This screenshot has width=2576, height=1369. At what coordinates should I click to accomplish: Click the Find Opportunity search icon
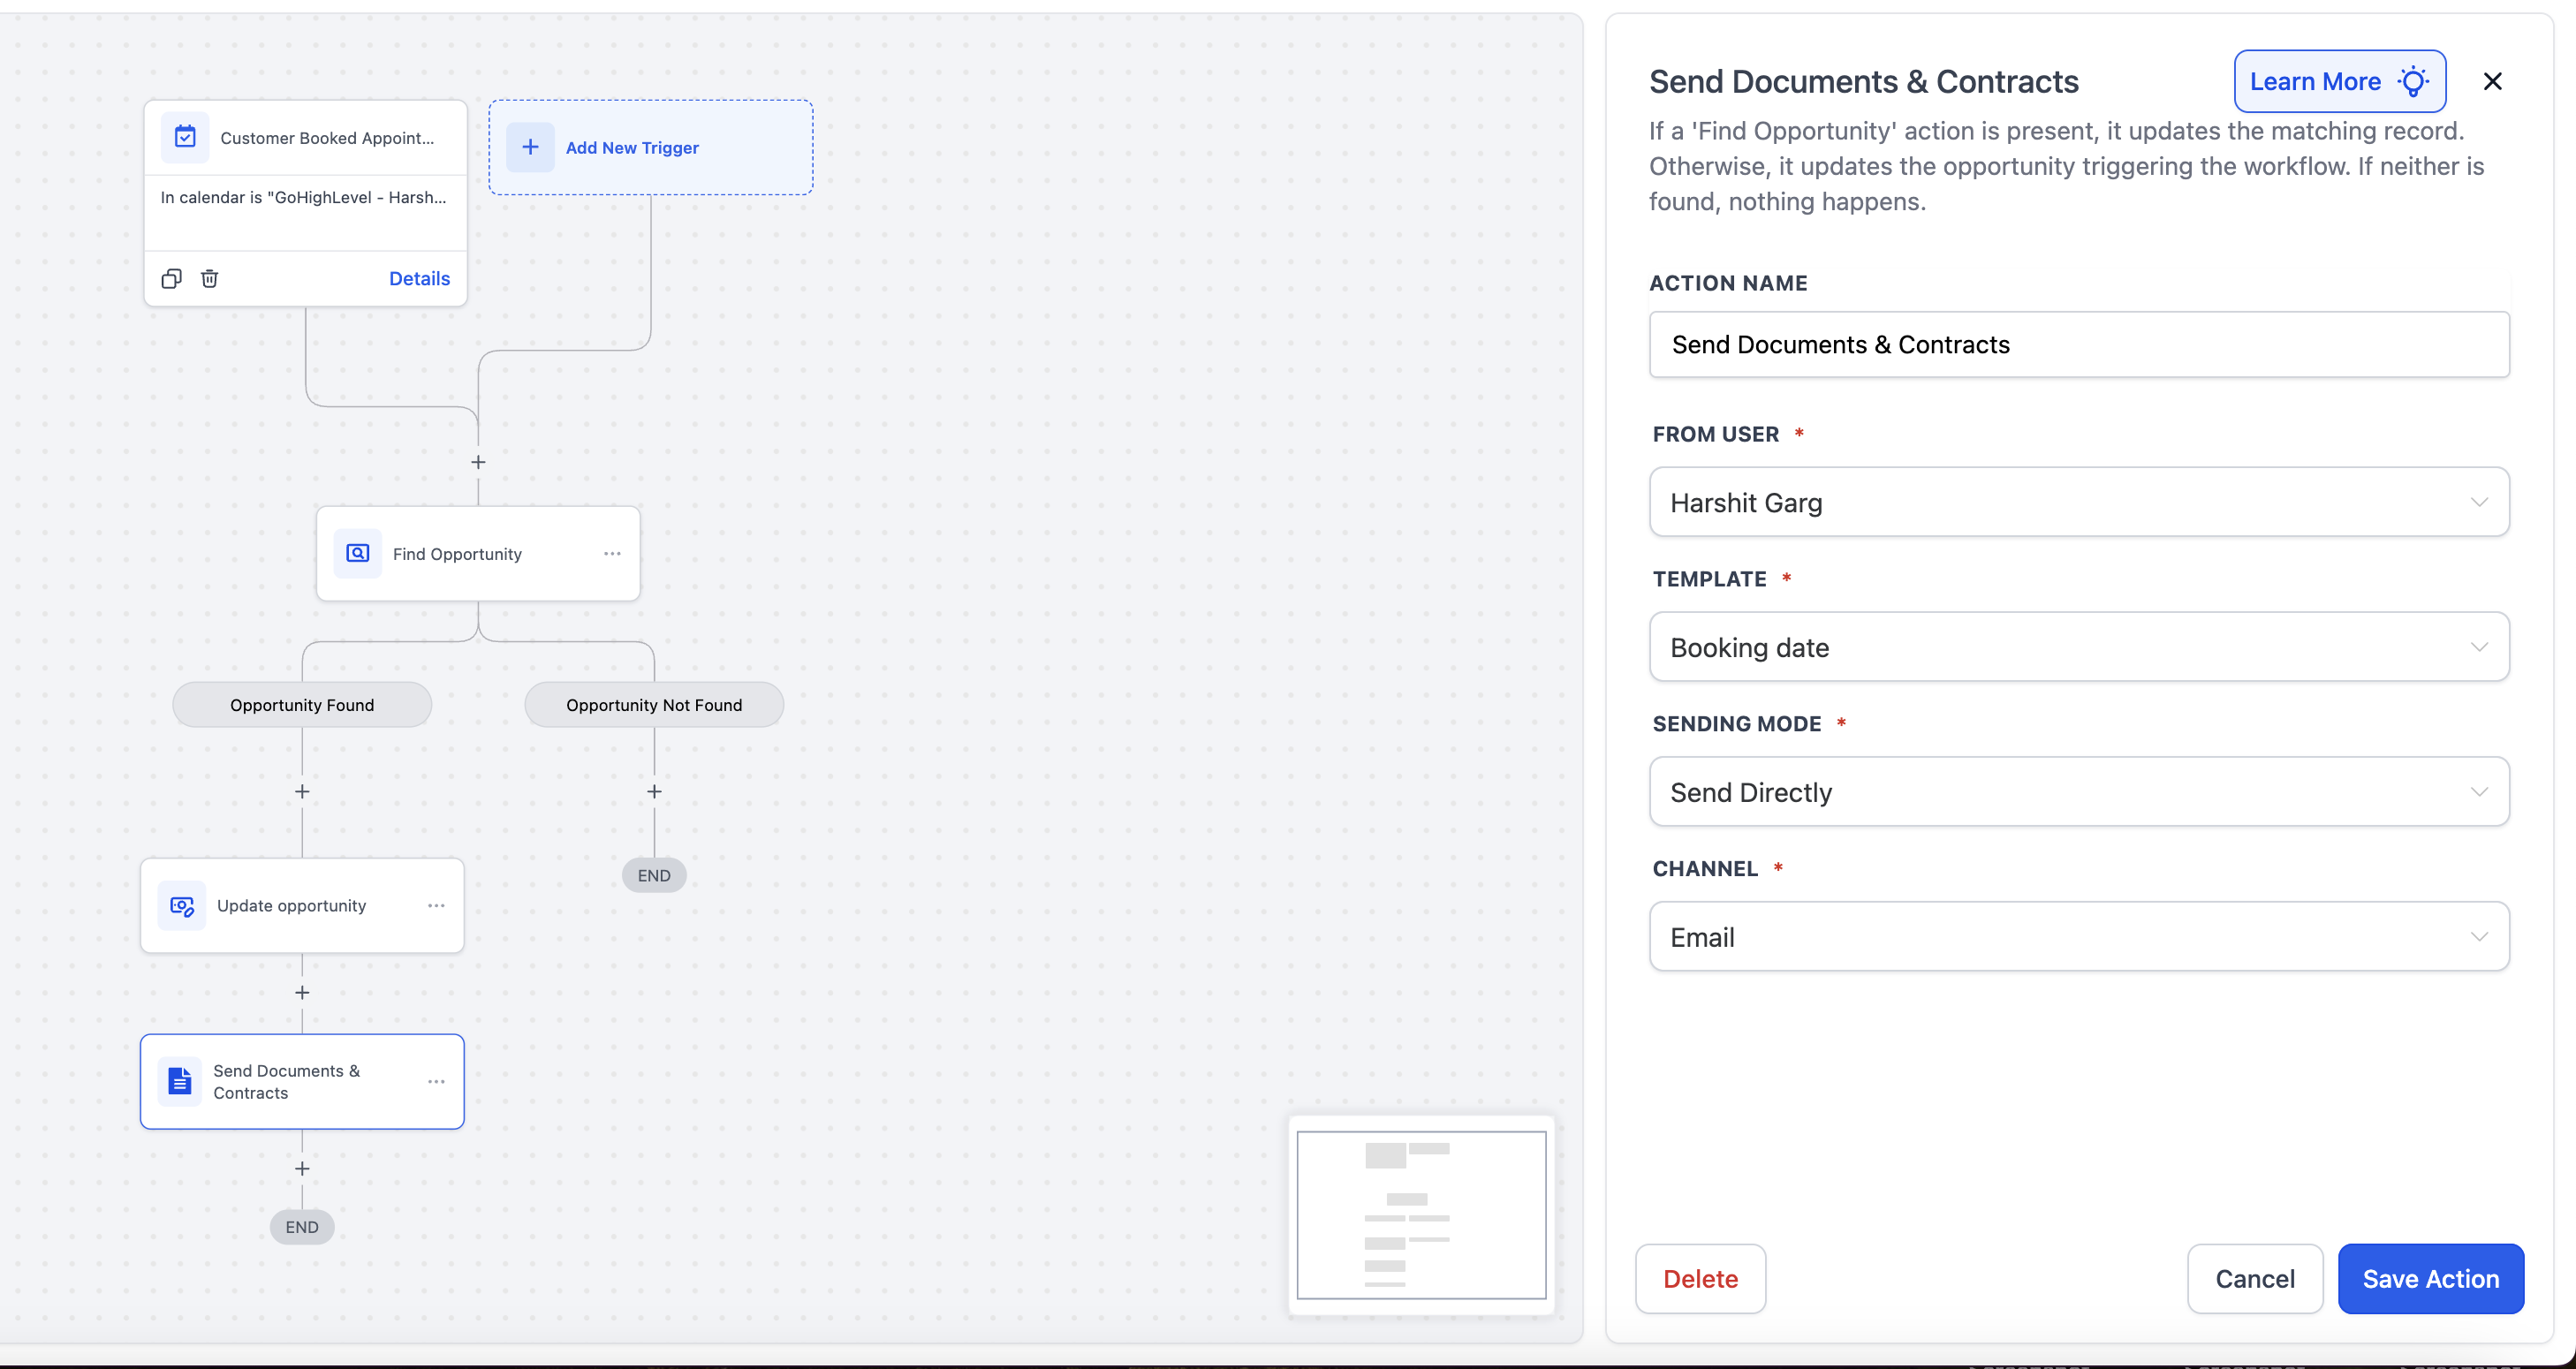[357, 553]
